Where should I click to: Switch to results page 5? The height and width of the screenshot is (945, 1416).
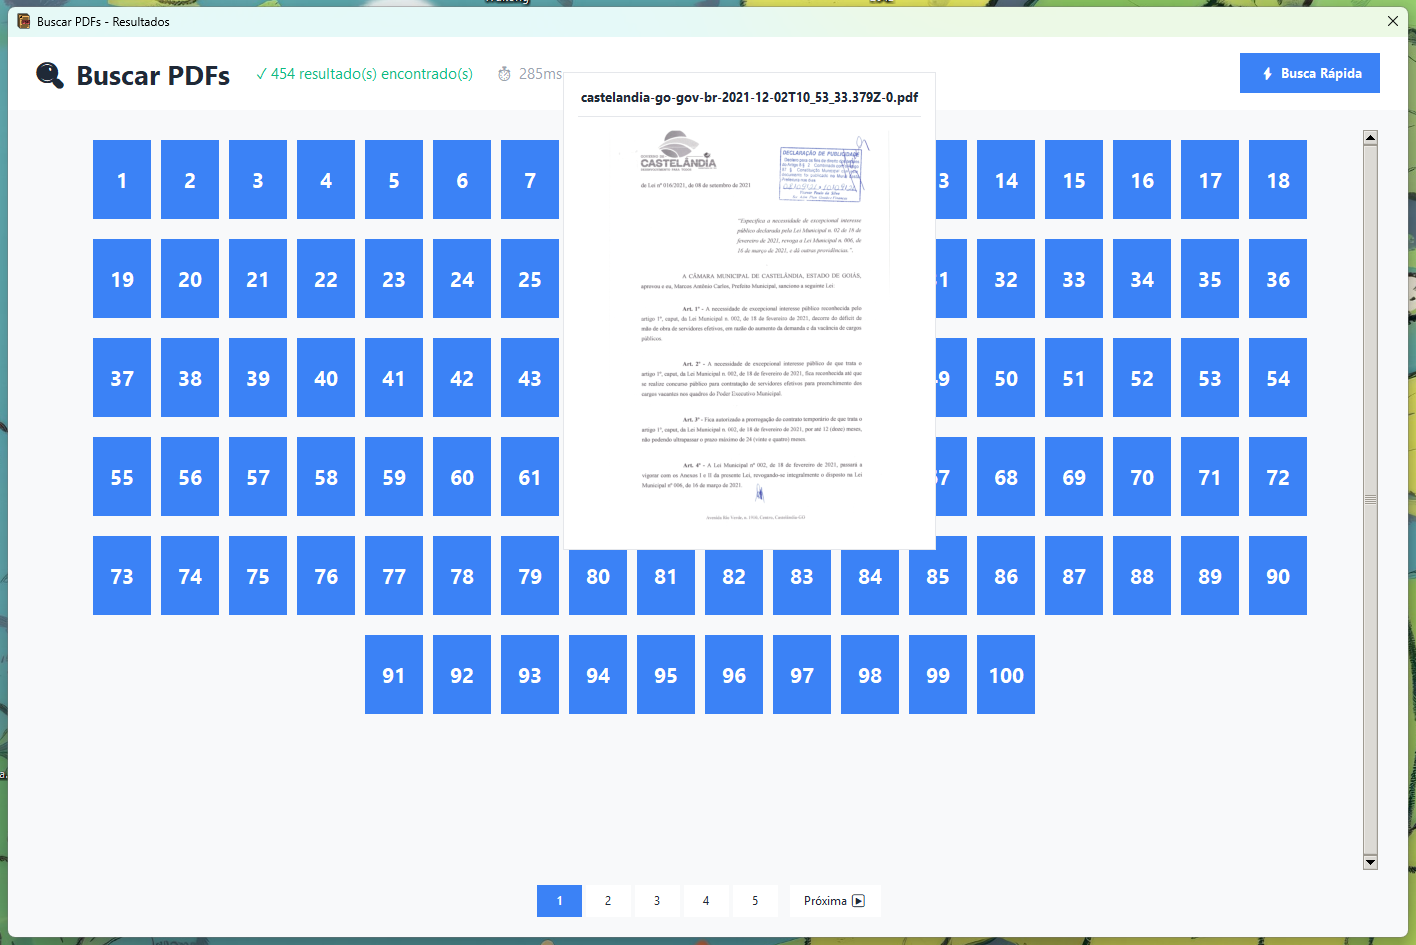click(x=755, y=901)
